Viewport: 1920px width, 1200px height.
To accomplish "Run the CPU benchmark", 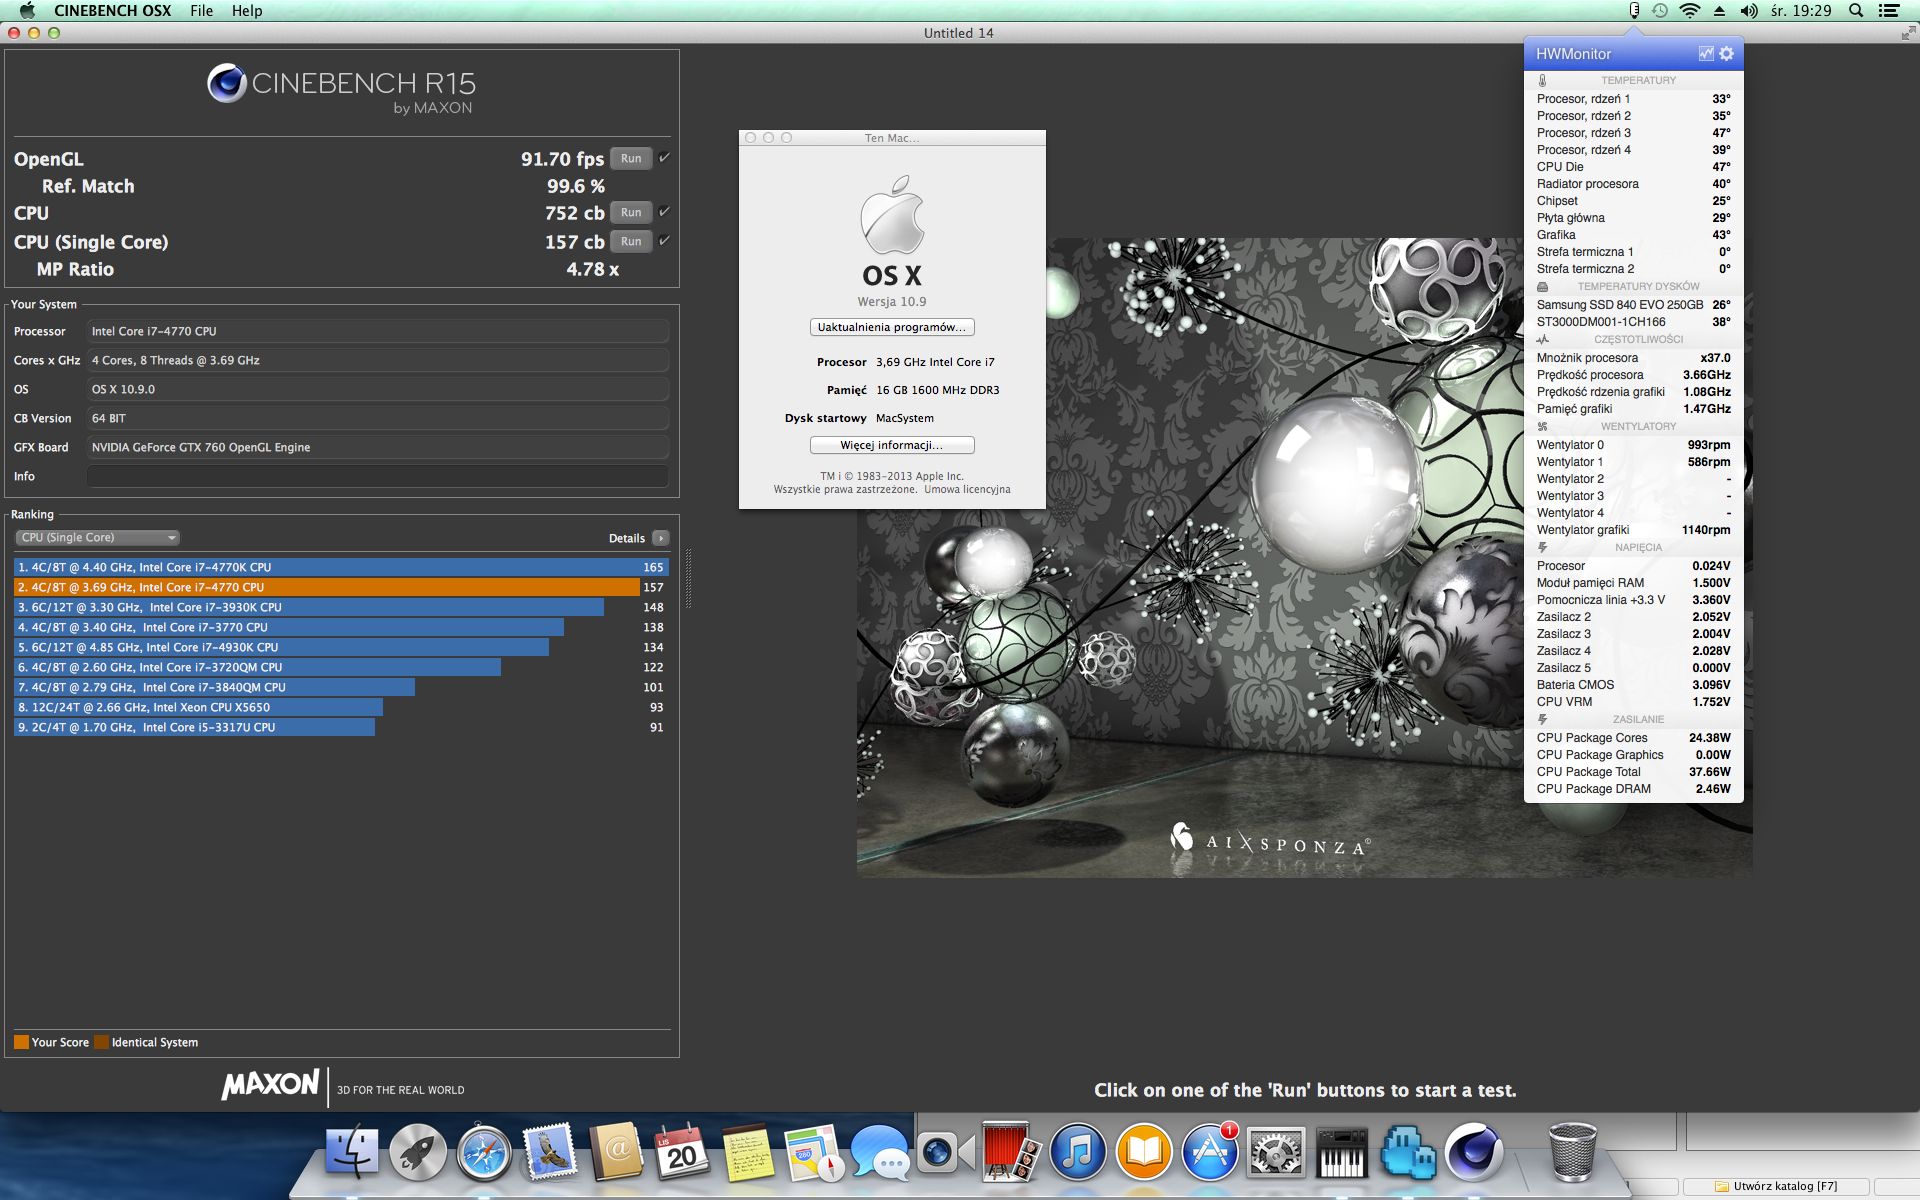I will pos(631,212).
